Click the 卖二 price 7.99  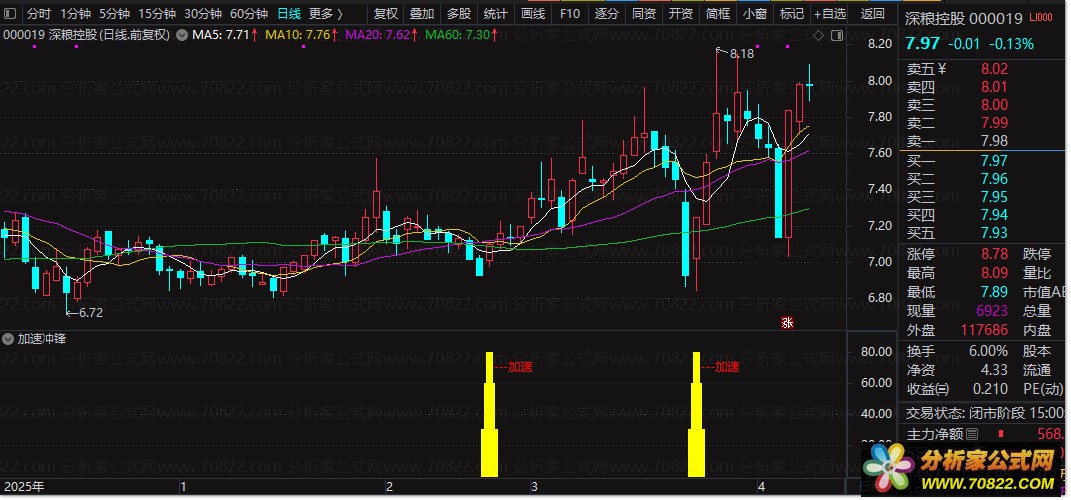[994, 123]
